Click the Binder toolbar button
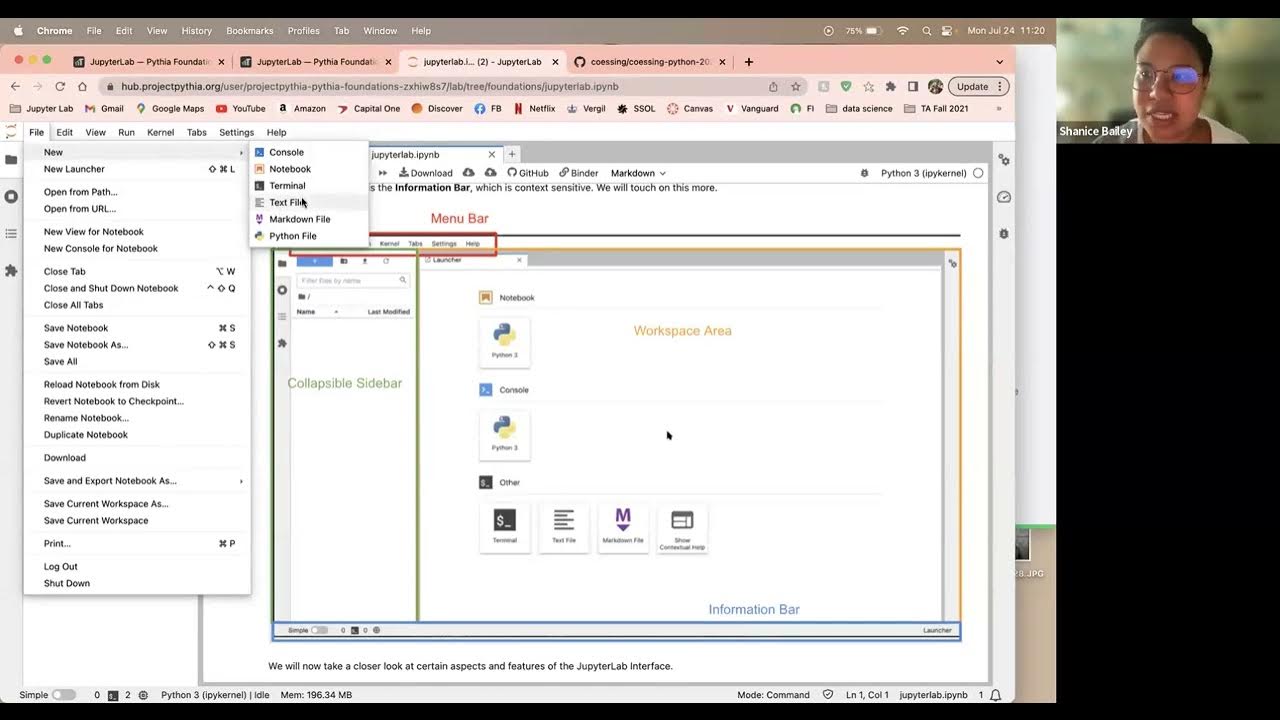This screenshot has height=720, width=1280. (x=578, y=173)
